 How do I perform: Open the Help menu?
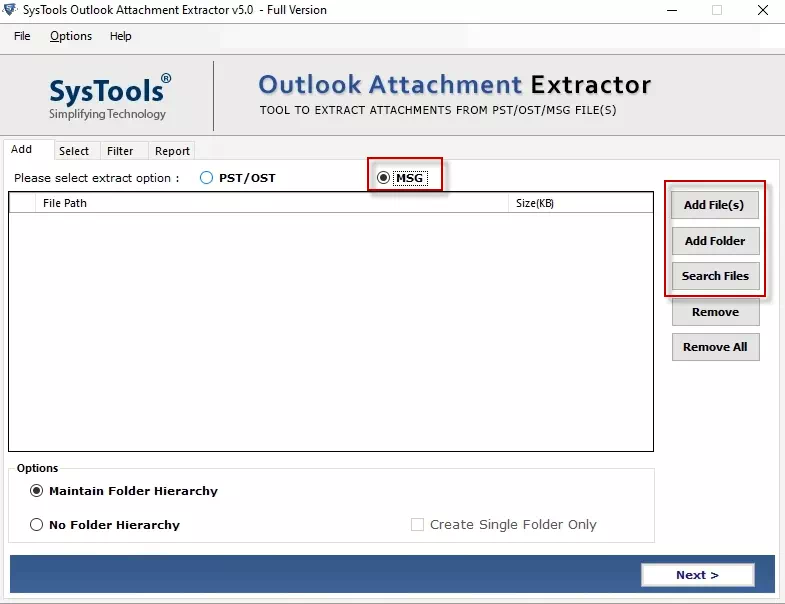coord(121,36)
